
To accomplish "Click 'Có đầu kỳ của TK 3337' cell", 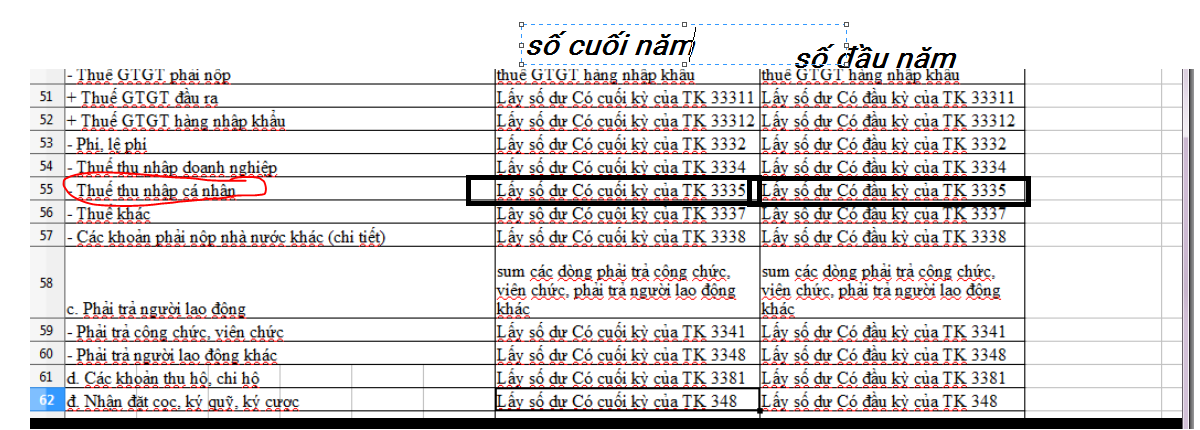I will point(893,213).
